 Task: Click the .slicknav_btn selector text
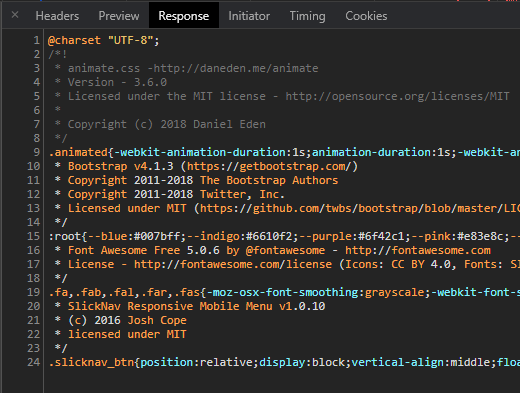(91, 362)
